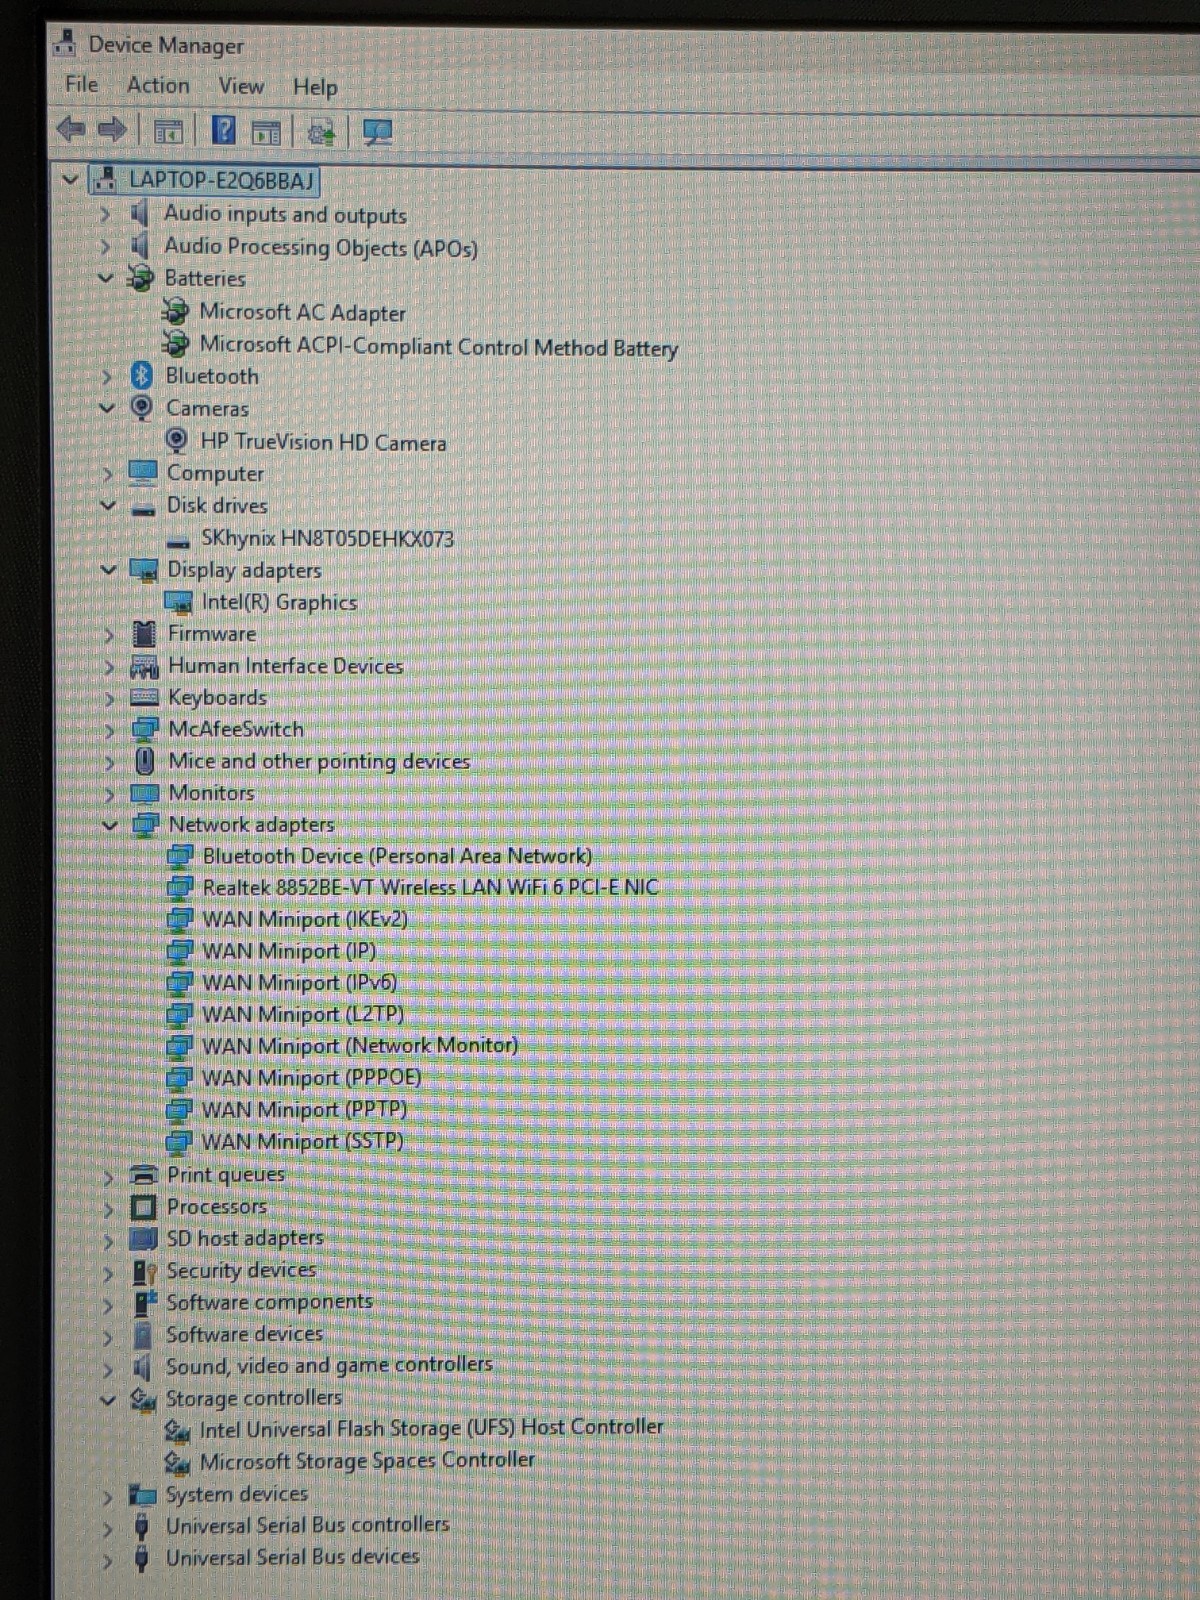Expand the Bluetooth category

pos(106,376)
